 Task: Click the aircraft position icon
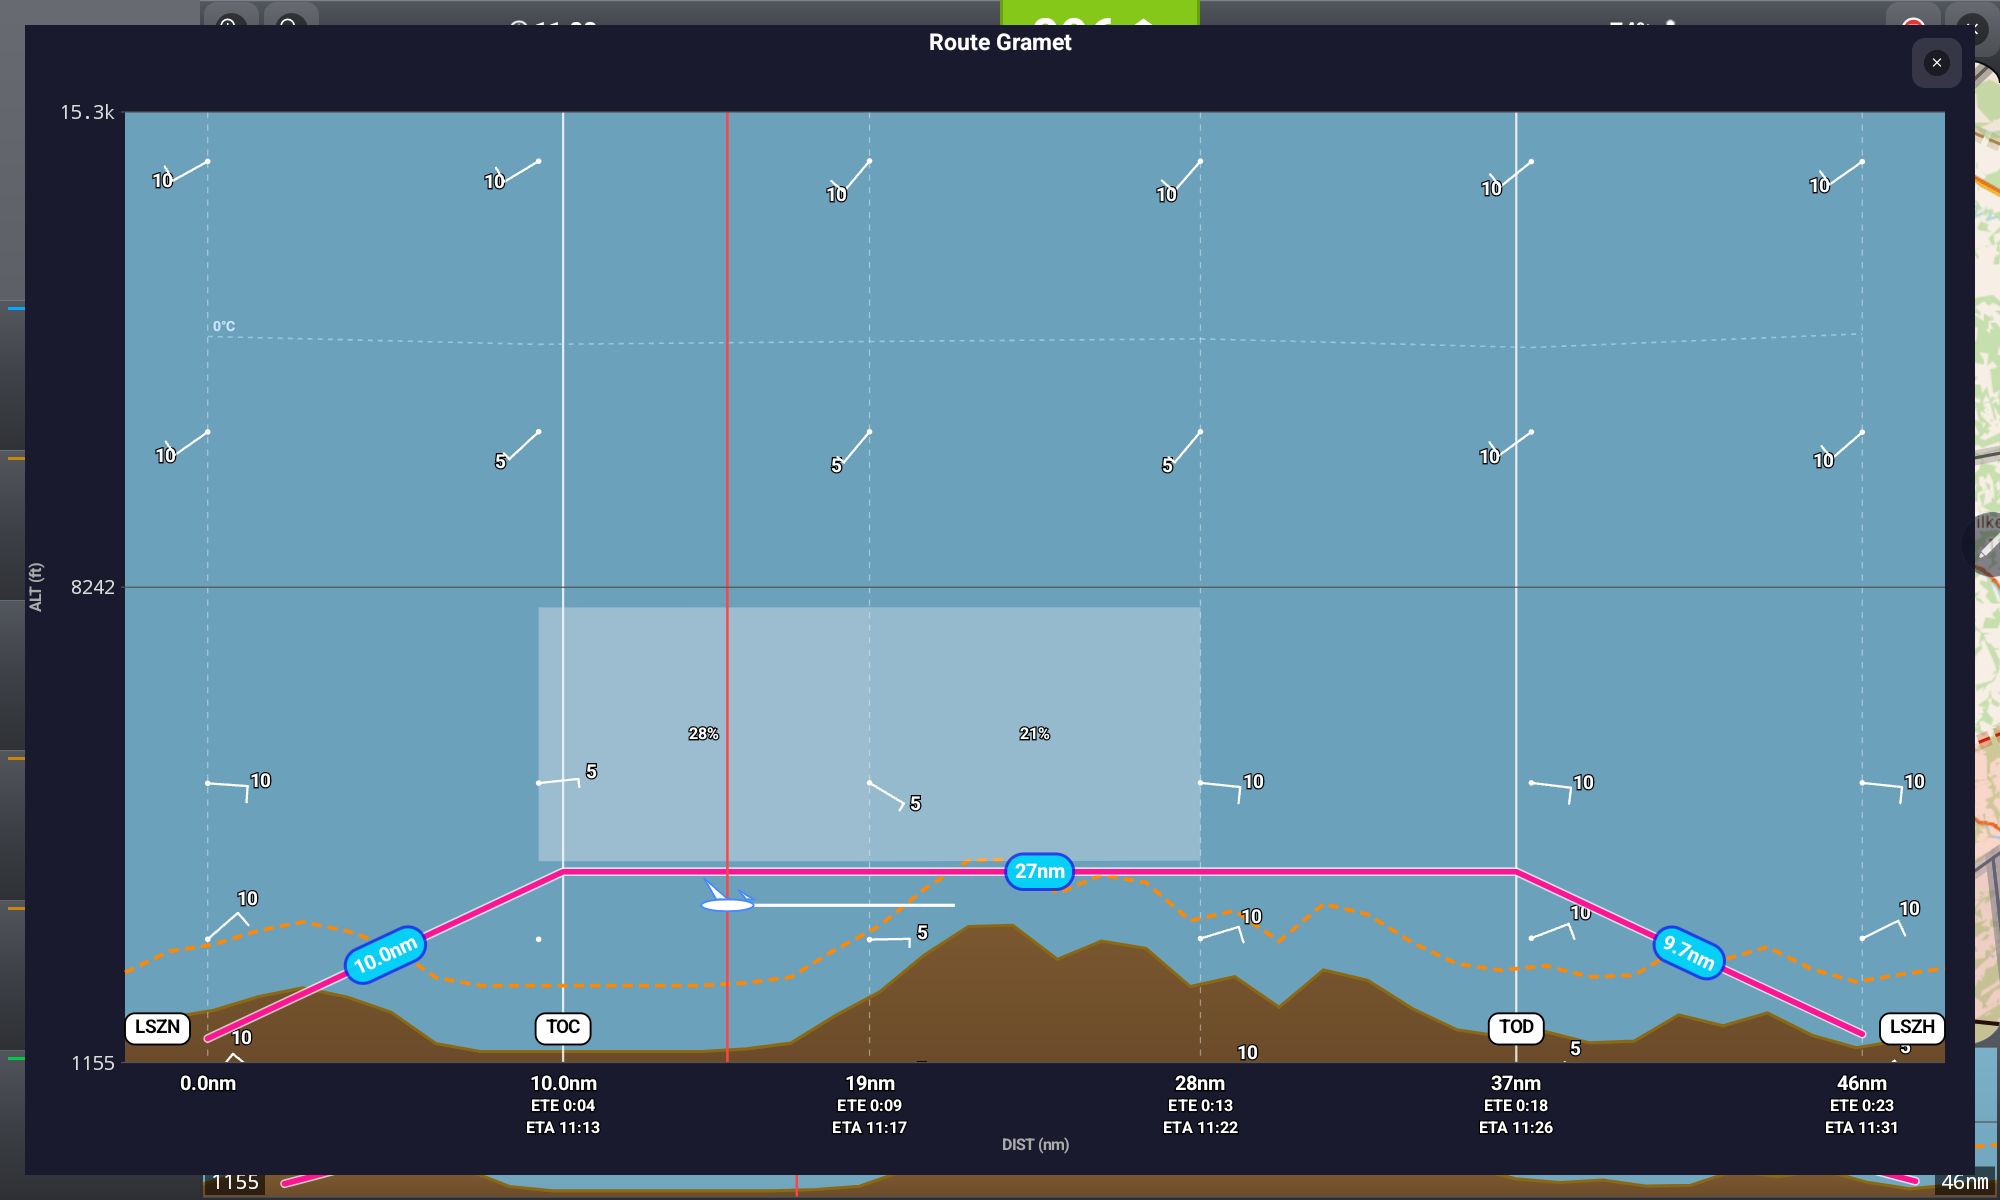point(728,899)
